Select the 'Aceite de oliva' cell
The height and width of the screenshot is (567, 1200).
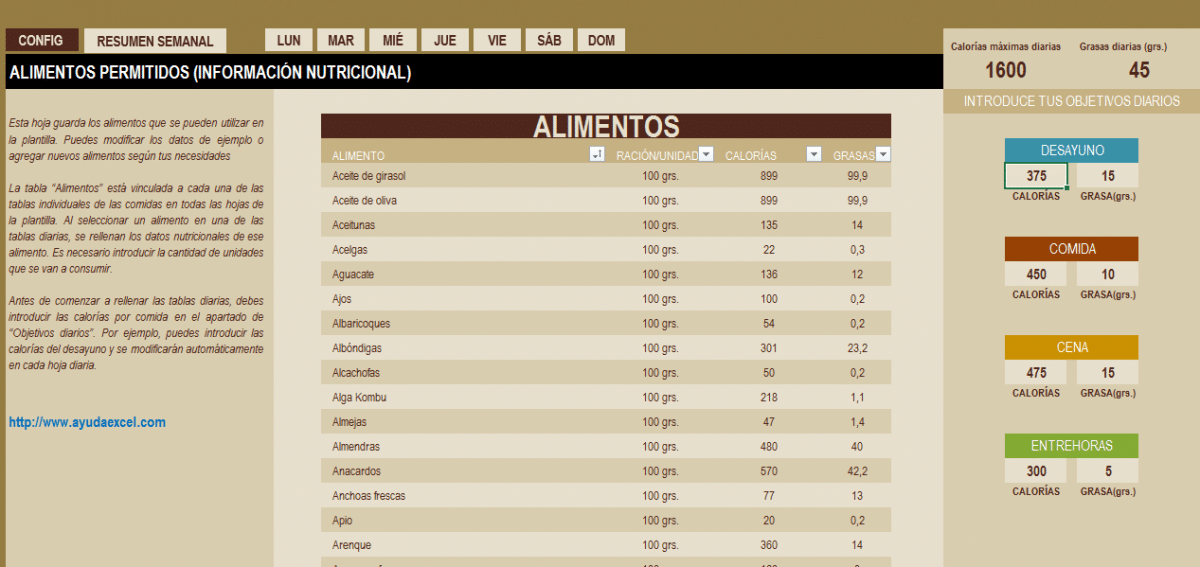click(364, 200)
